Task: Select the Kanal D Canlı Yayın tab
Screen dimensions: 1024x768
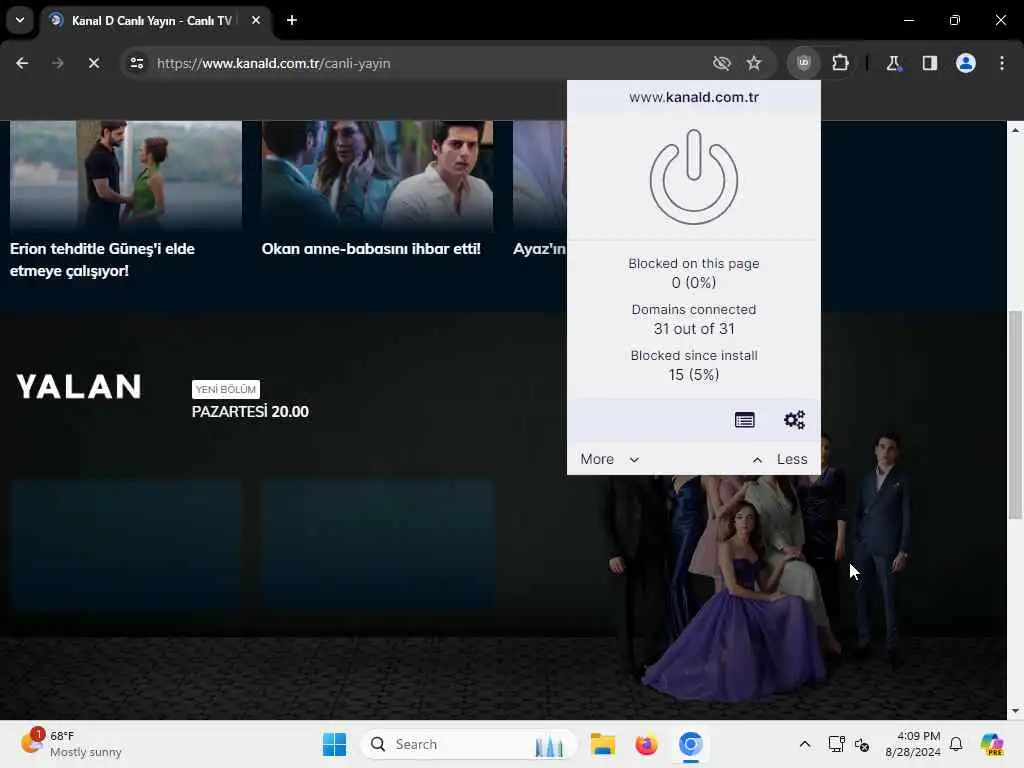Action: (152, 20)
